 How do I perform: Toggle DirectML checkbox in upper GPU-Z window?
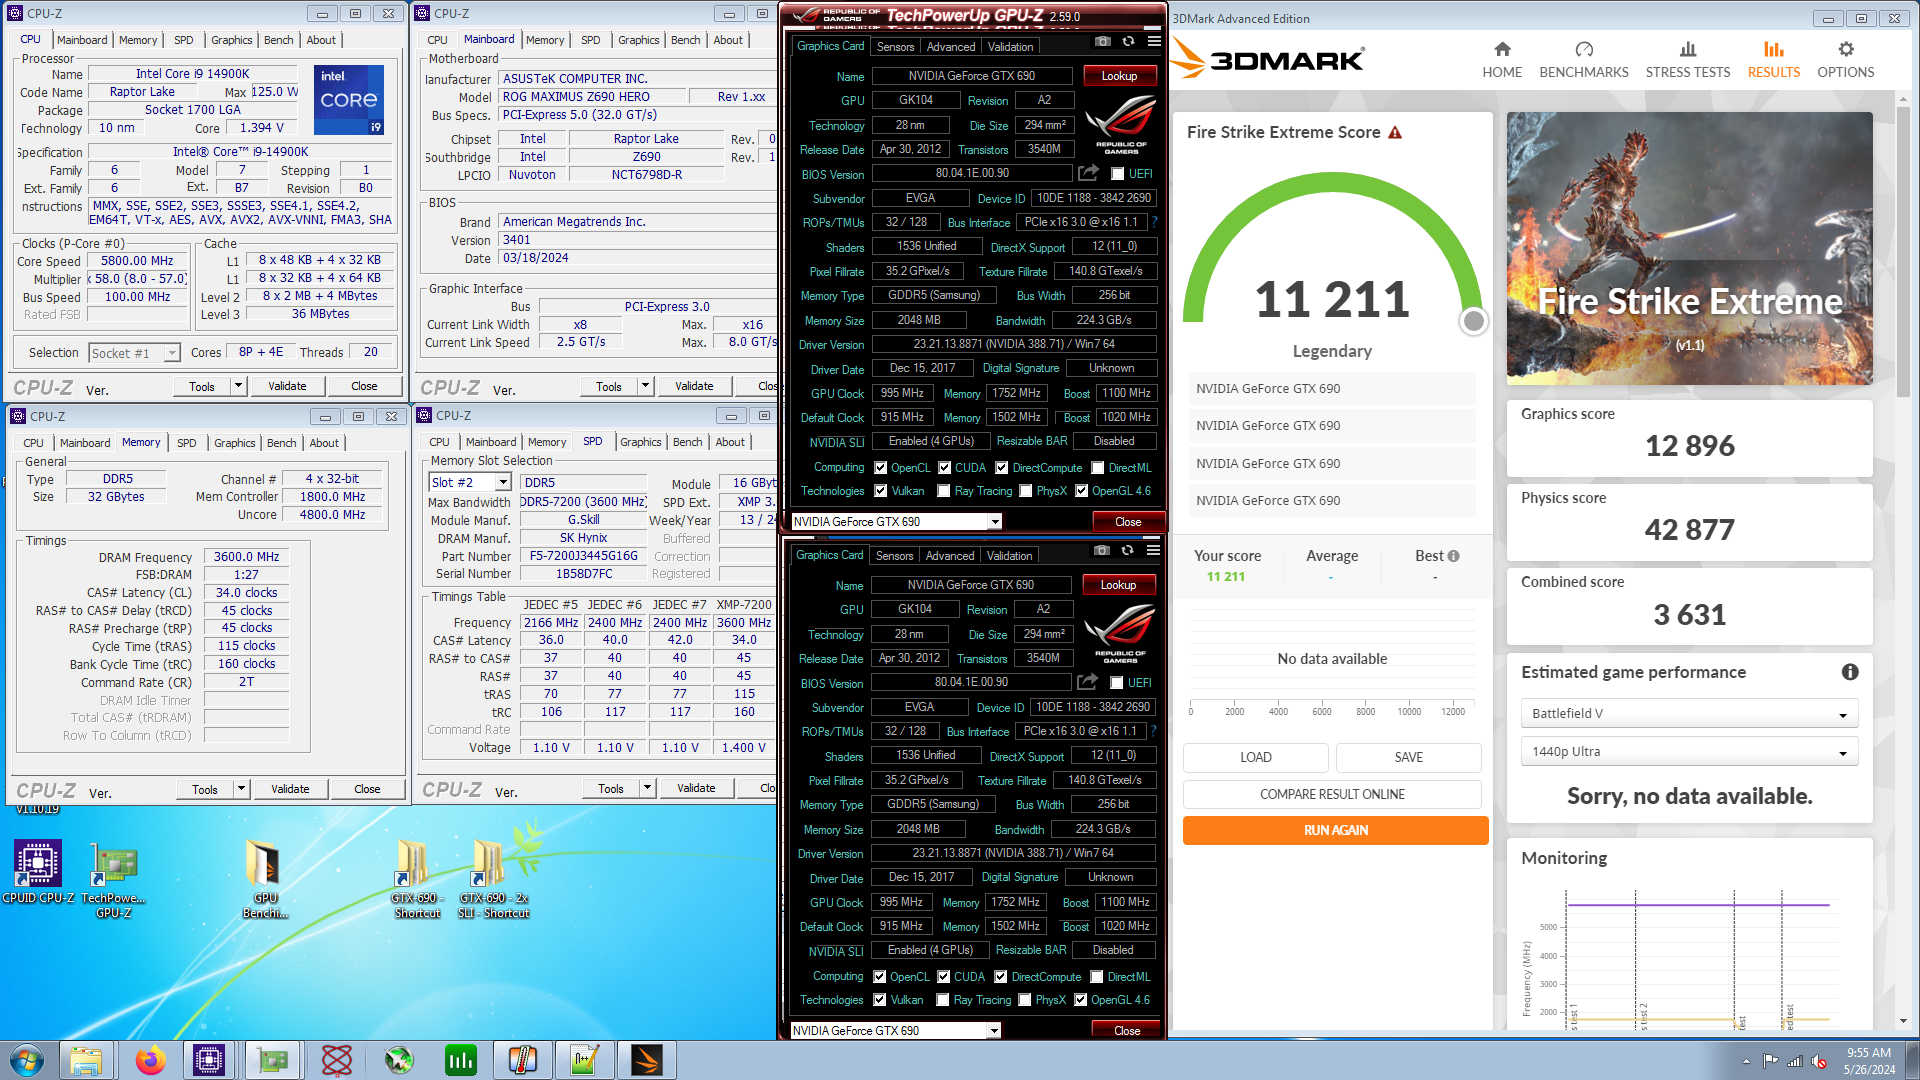tap(1097, 468)
